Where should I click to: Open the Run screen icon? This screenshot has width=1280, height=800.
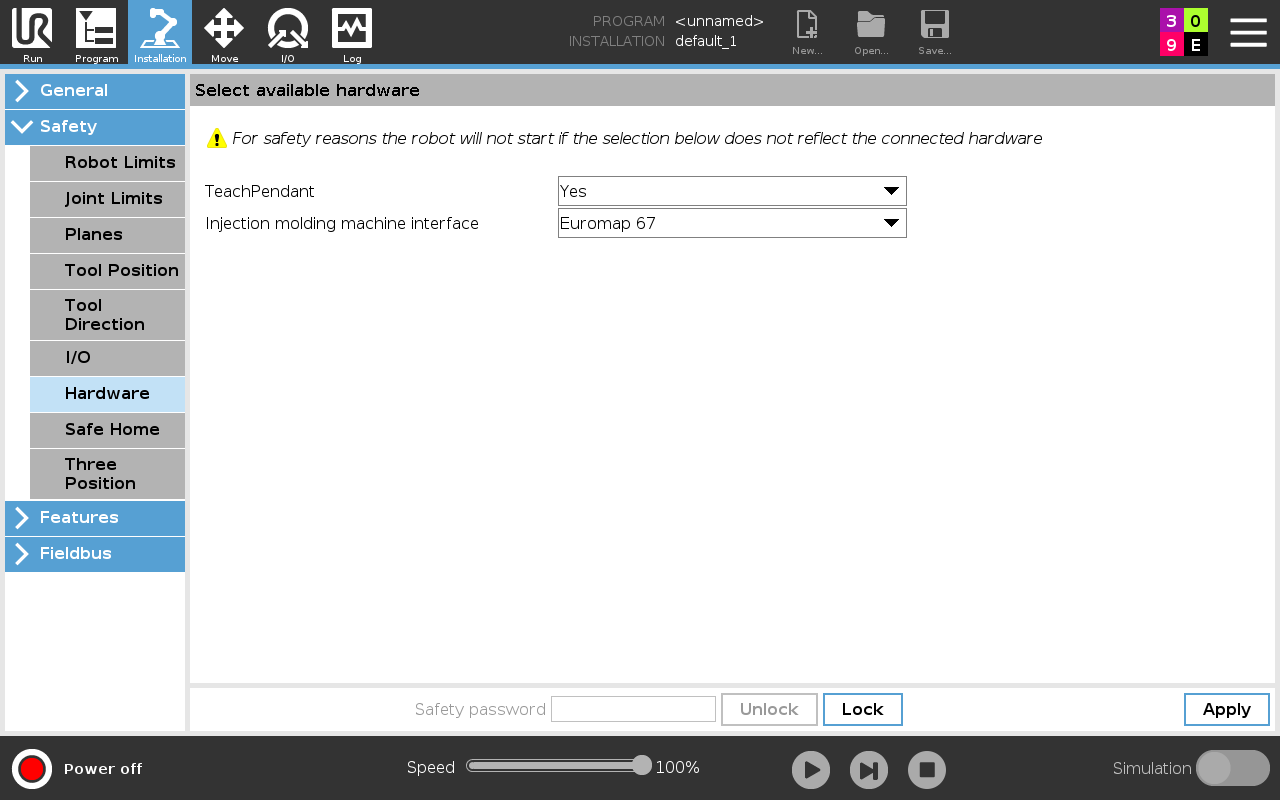click(32, 32)
